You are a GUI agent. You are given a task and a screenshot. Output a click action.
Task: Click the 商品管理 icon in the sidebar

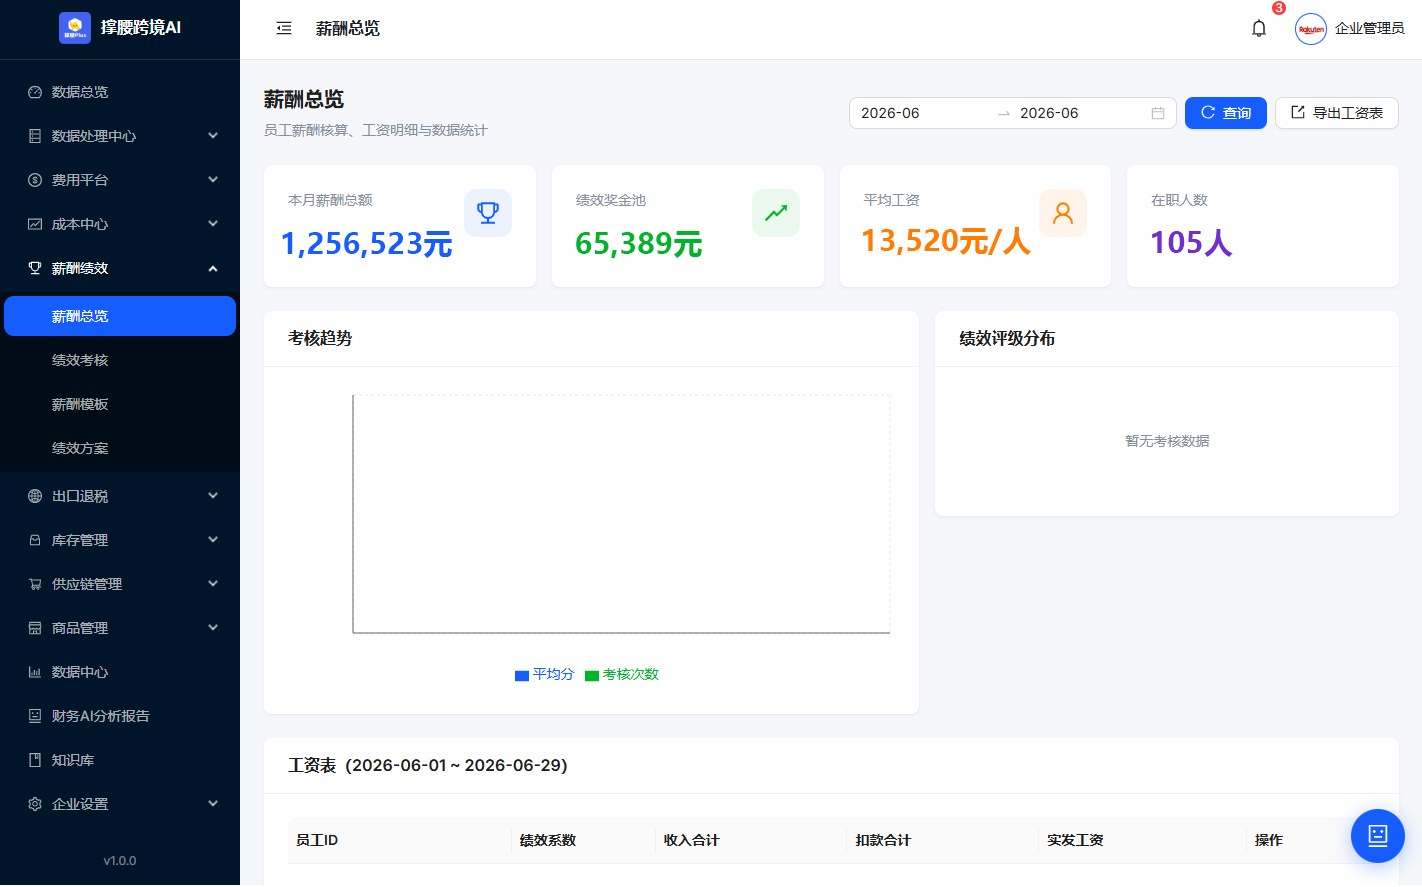click(35, 628)
